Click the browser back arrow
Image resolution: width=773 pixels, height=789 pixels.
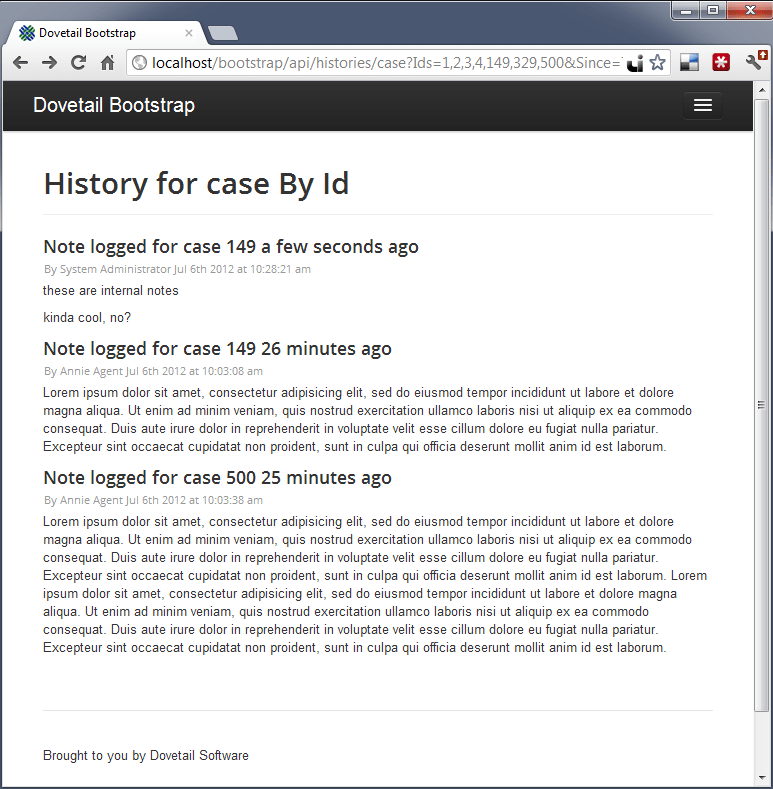(x=20, y=63)
